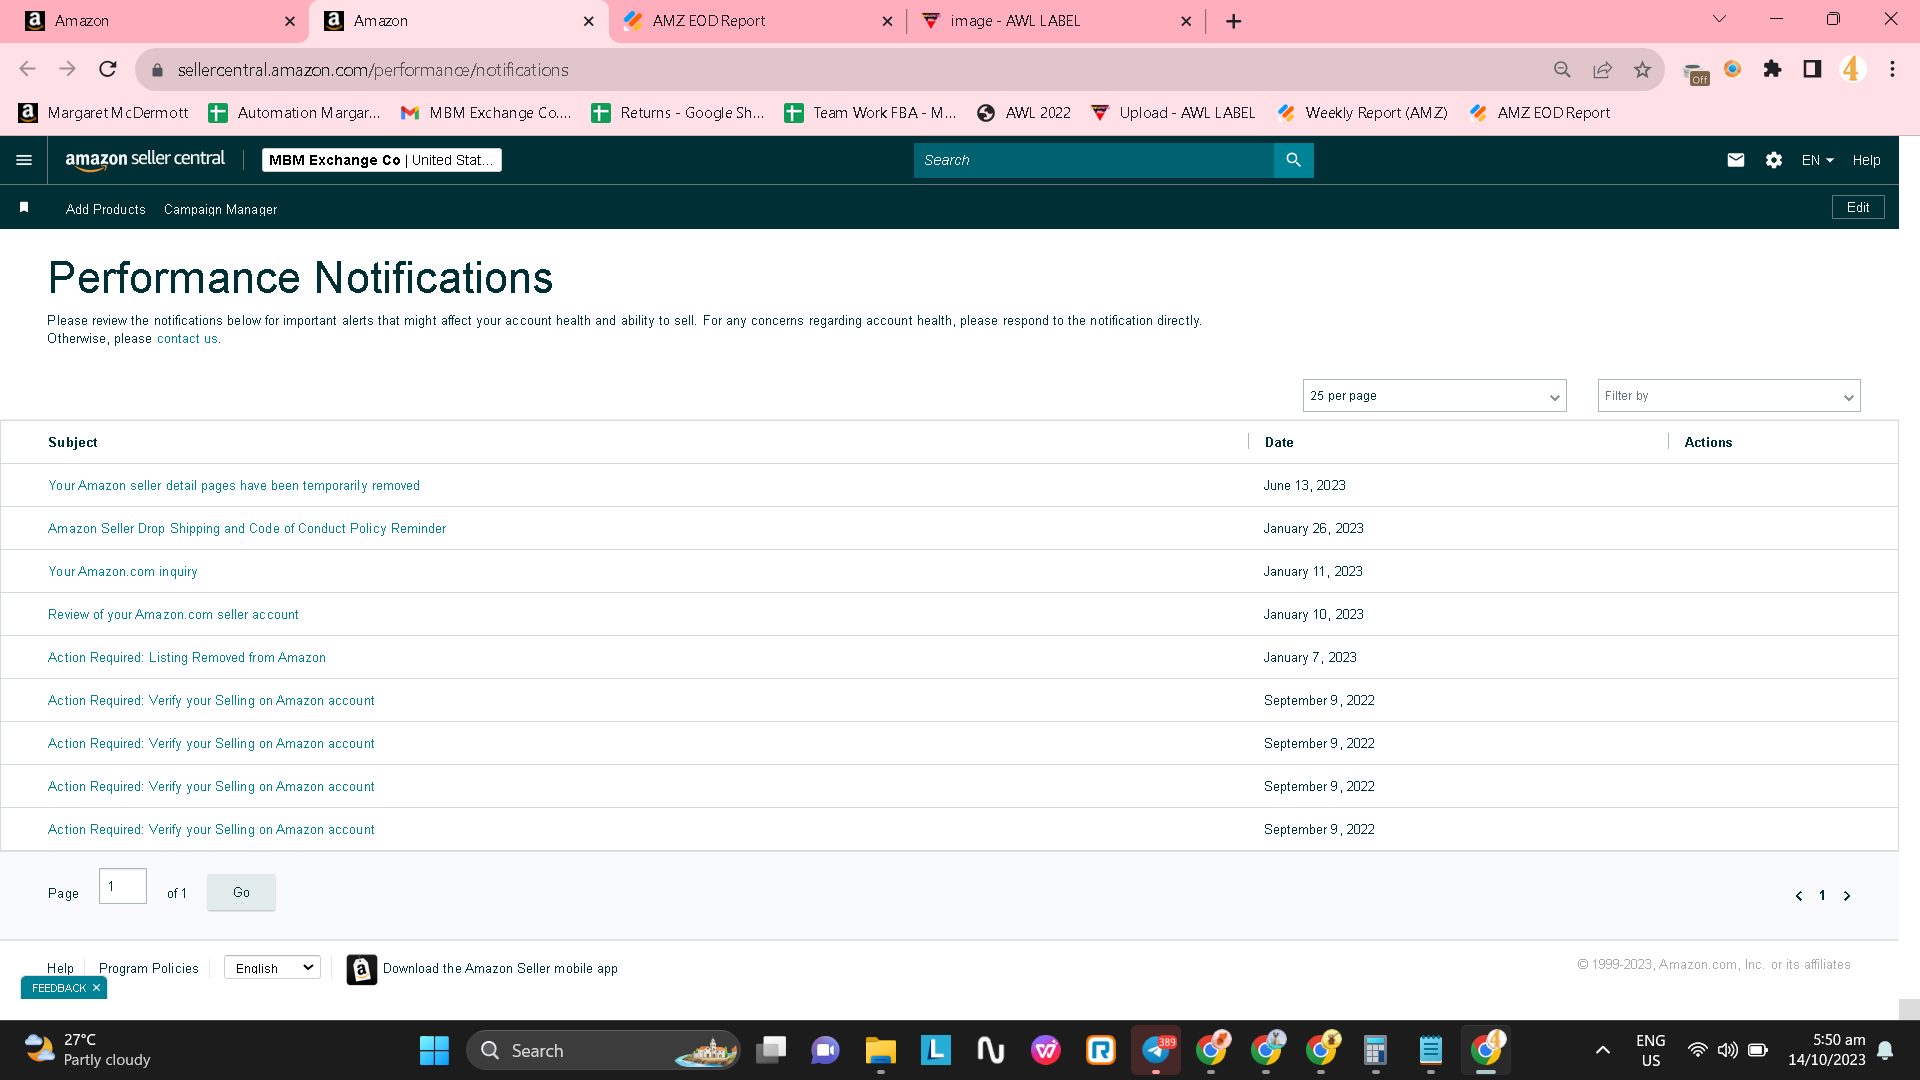1920x1080 pixels.
Task: Open the clock and date in system tray
Action: 1827,1050
